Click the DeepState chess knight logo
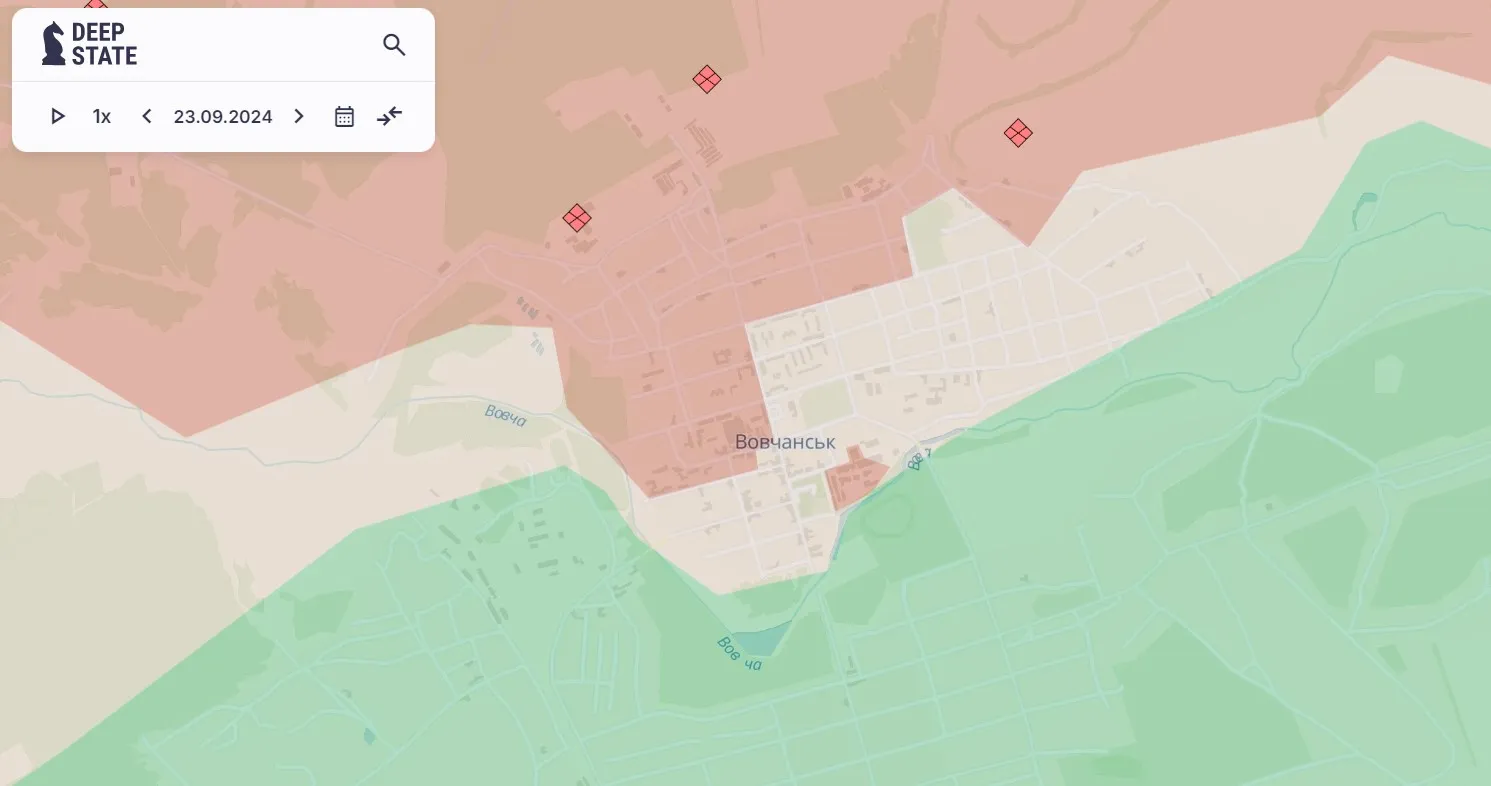The height and width of the screenshot is (786, 1491). click(53, 44)
